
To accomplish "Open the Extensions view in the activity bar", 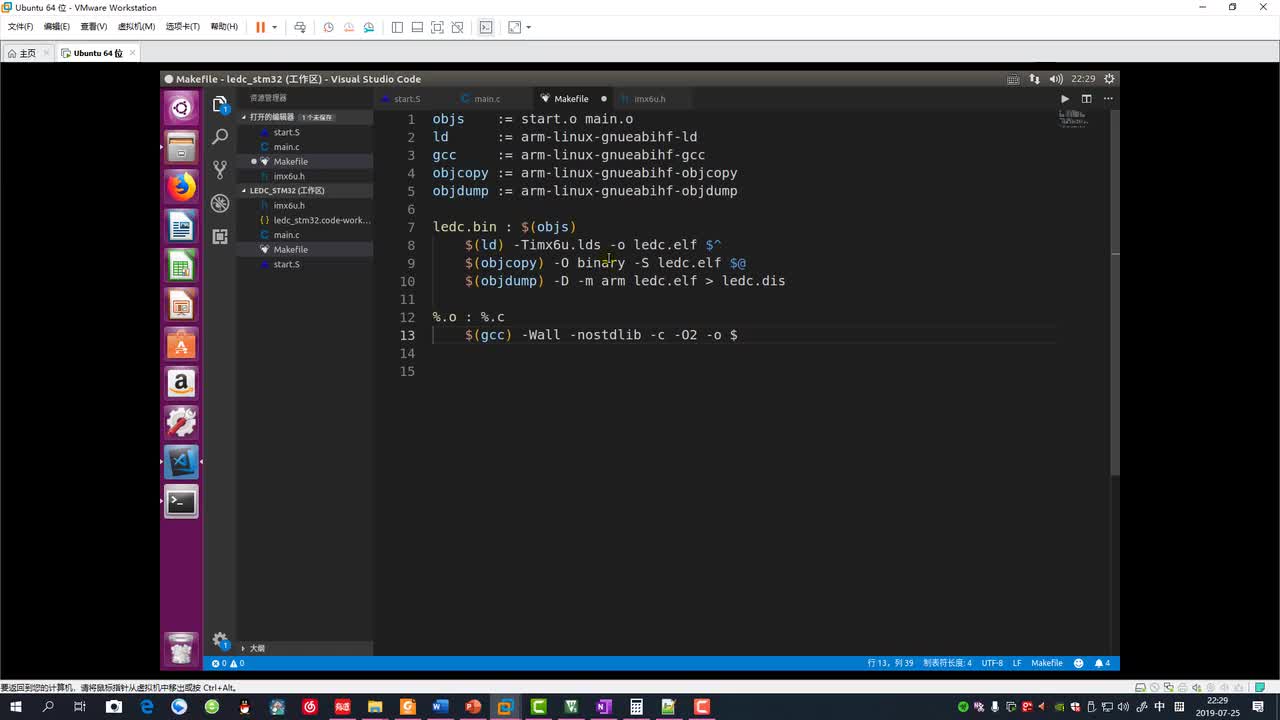I will (x=220, y=236).
